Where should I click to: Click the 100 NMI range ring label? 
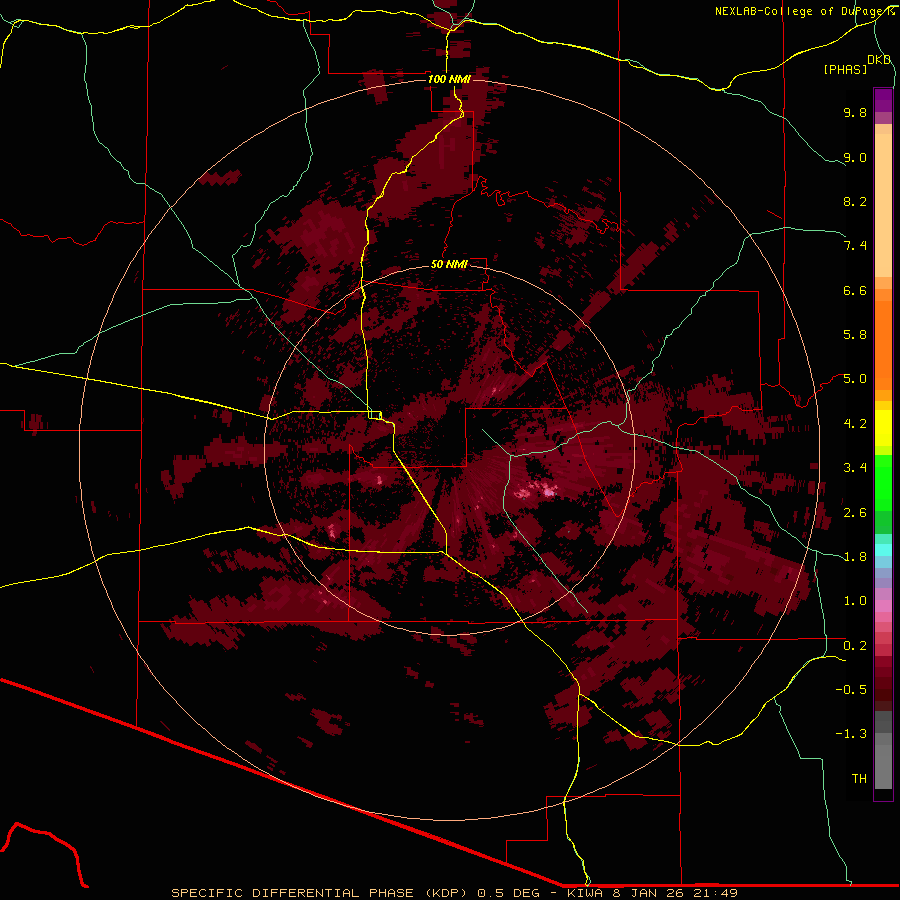point(449,79)
